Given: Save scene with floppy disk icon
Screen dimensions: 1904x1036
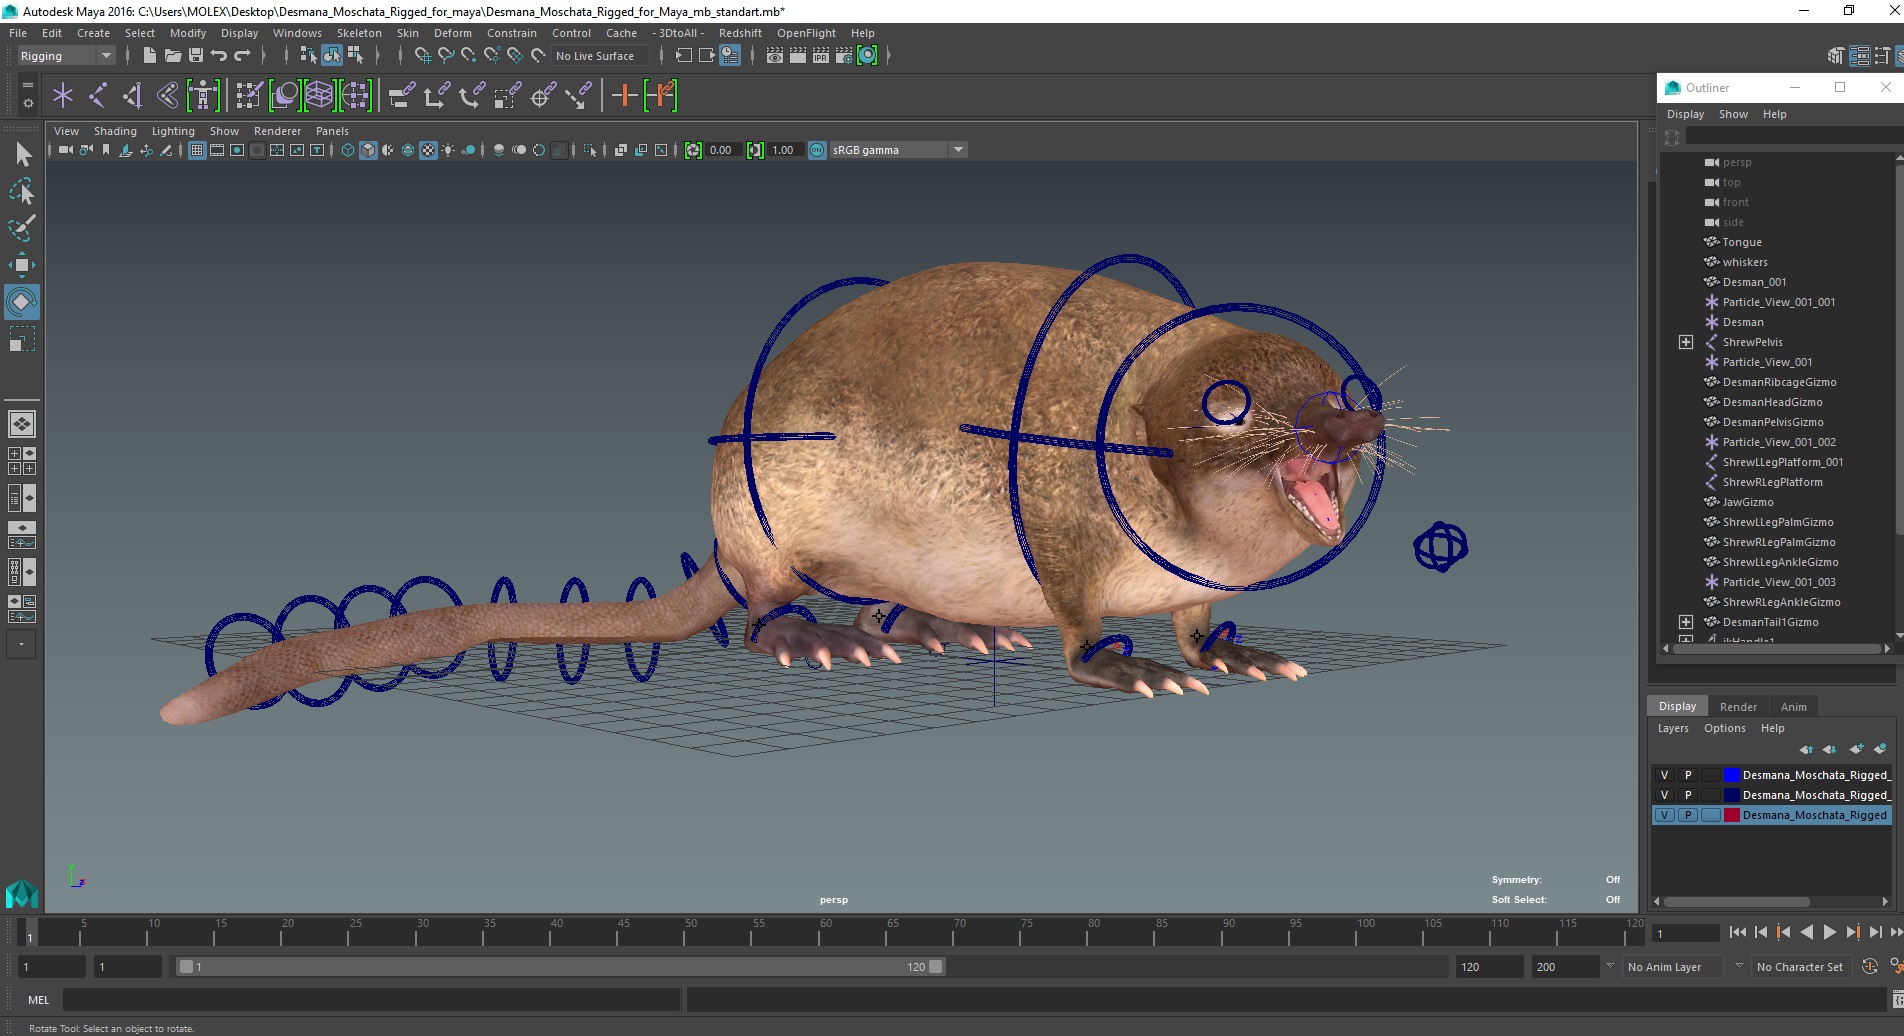Looking at the screenshot, I should point(196,56).
